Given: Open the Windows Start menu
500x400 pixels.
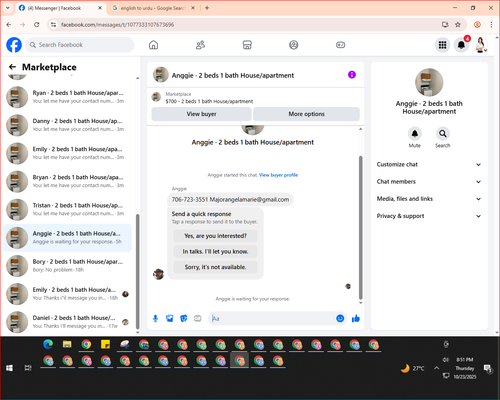Looking at the screenshot, I should pyautogui.click(x=9, y=368).
